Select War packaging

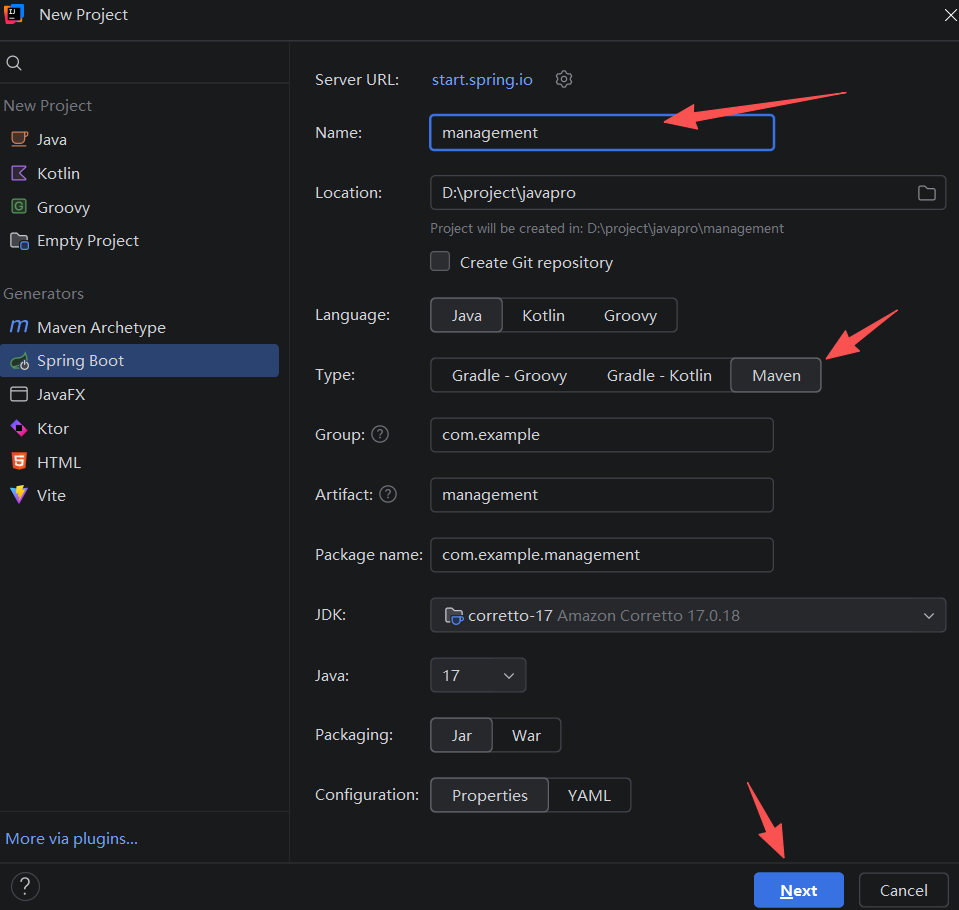click(527, 735)
